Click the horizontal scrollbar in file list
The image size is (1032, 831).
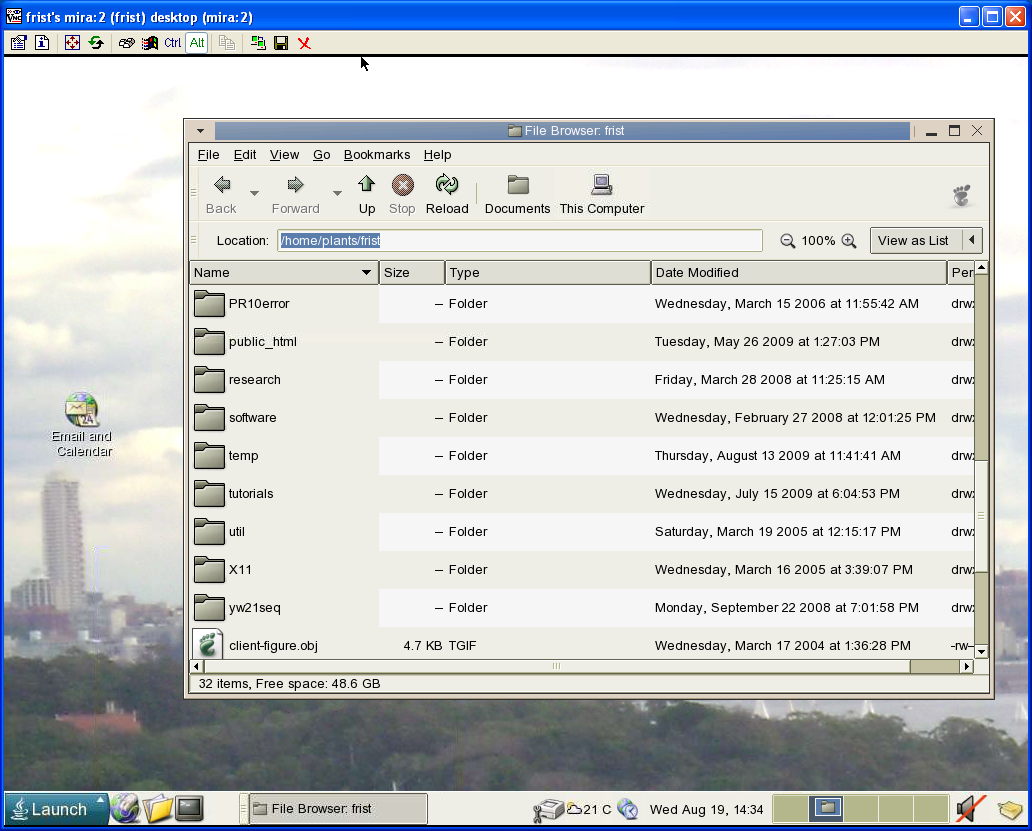556,667
